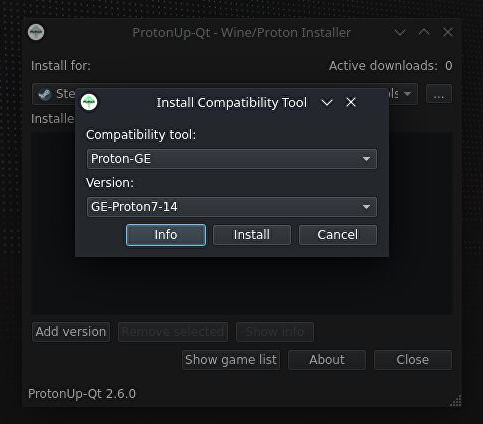Click the ProtonUp-Qt app icon in main window title bar
This screenshot has height=424, width=483.
[x=36, y=32]
